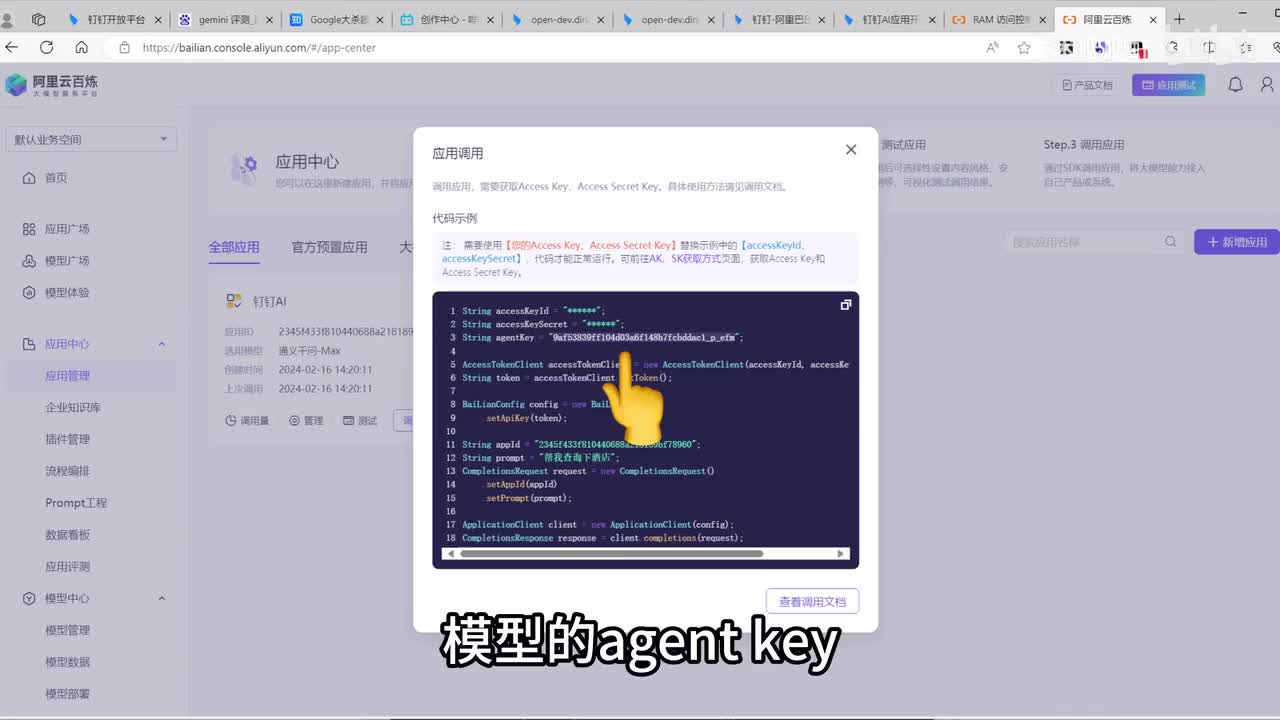
Task: Click the 新增应用 button
Action: click(1236, 242)
